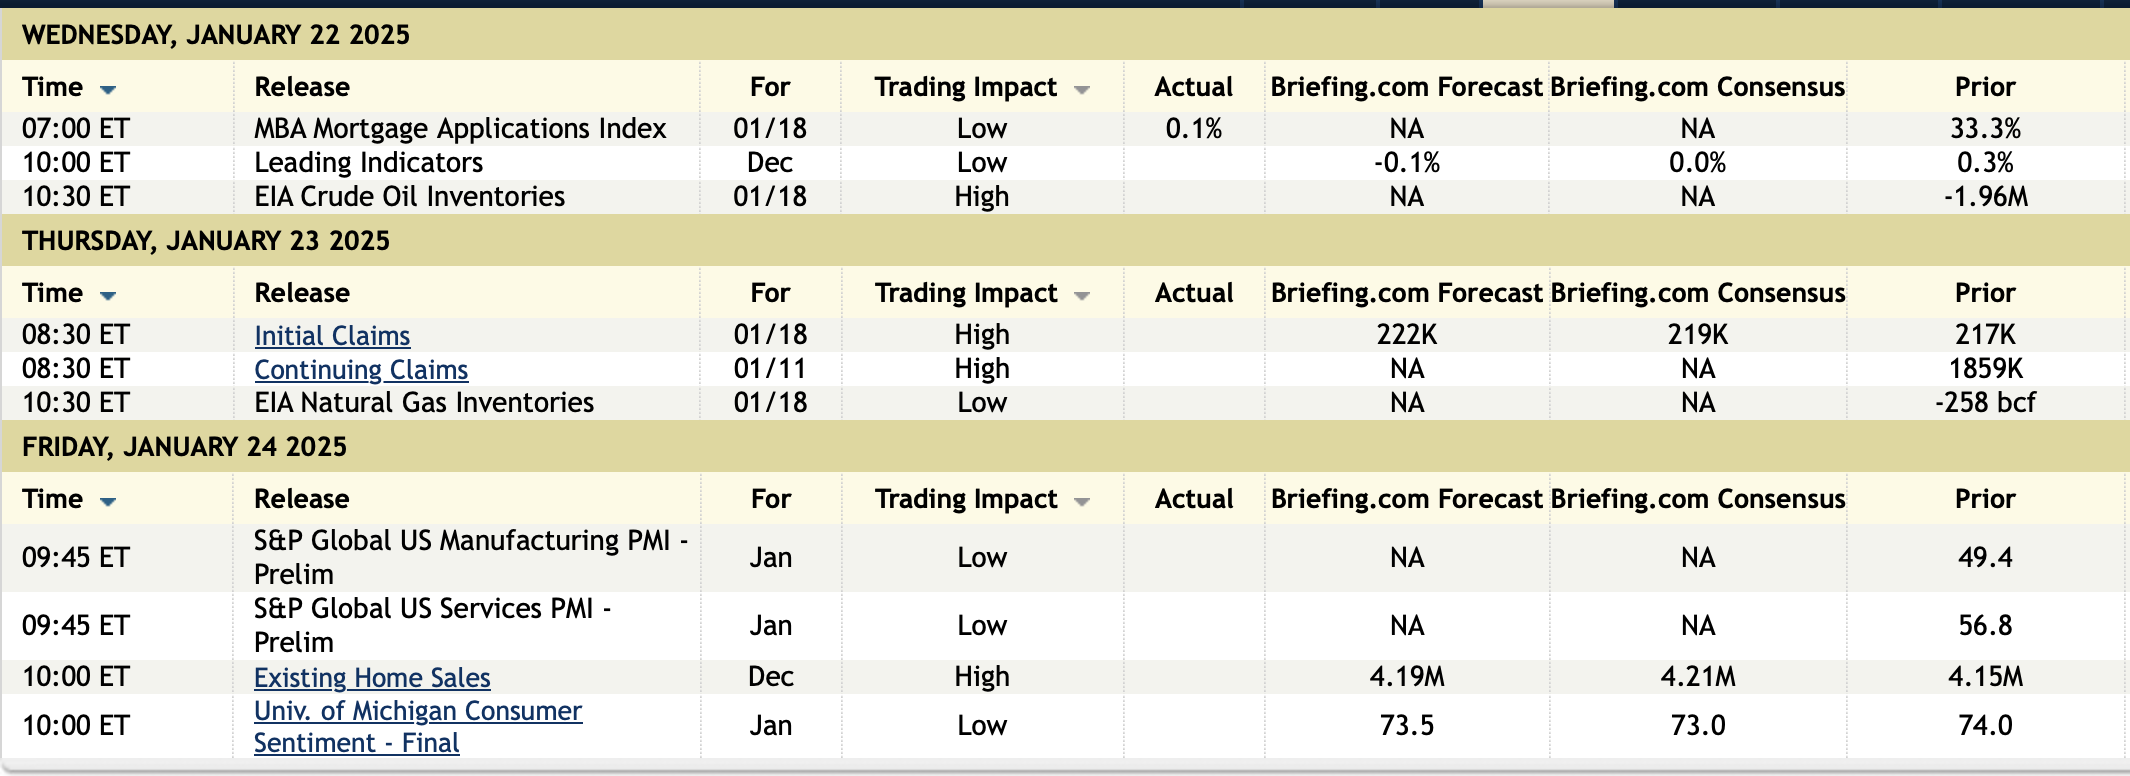Open Univ. of Michigan Consumer Sentiment link

(417, 712)
